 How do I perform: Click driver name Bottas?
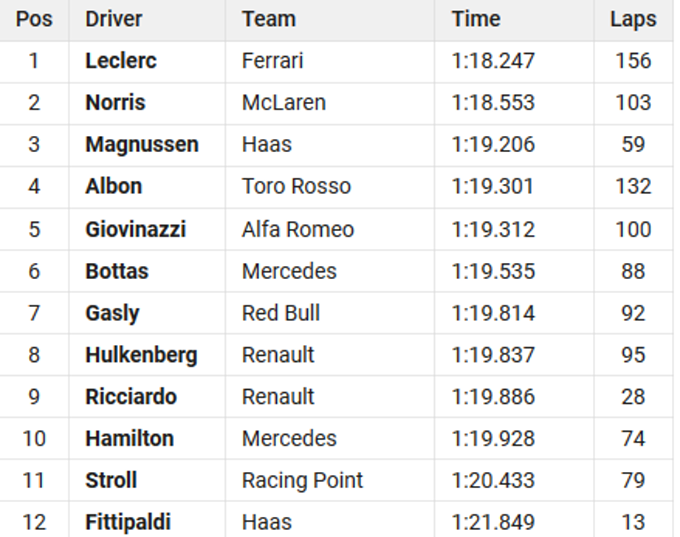click(x=117, y=271)
